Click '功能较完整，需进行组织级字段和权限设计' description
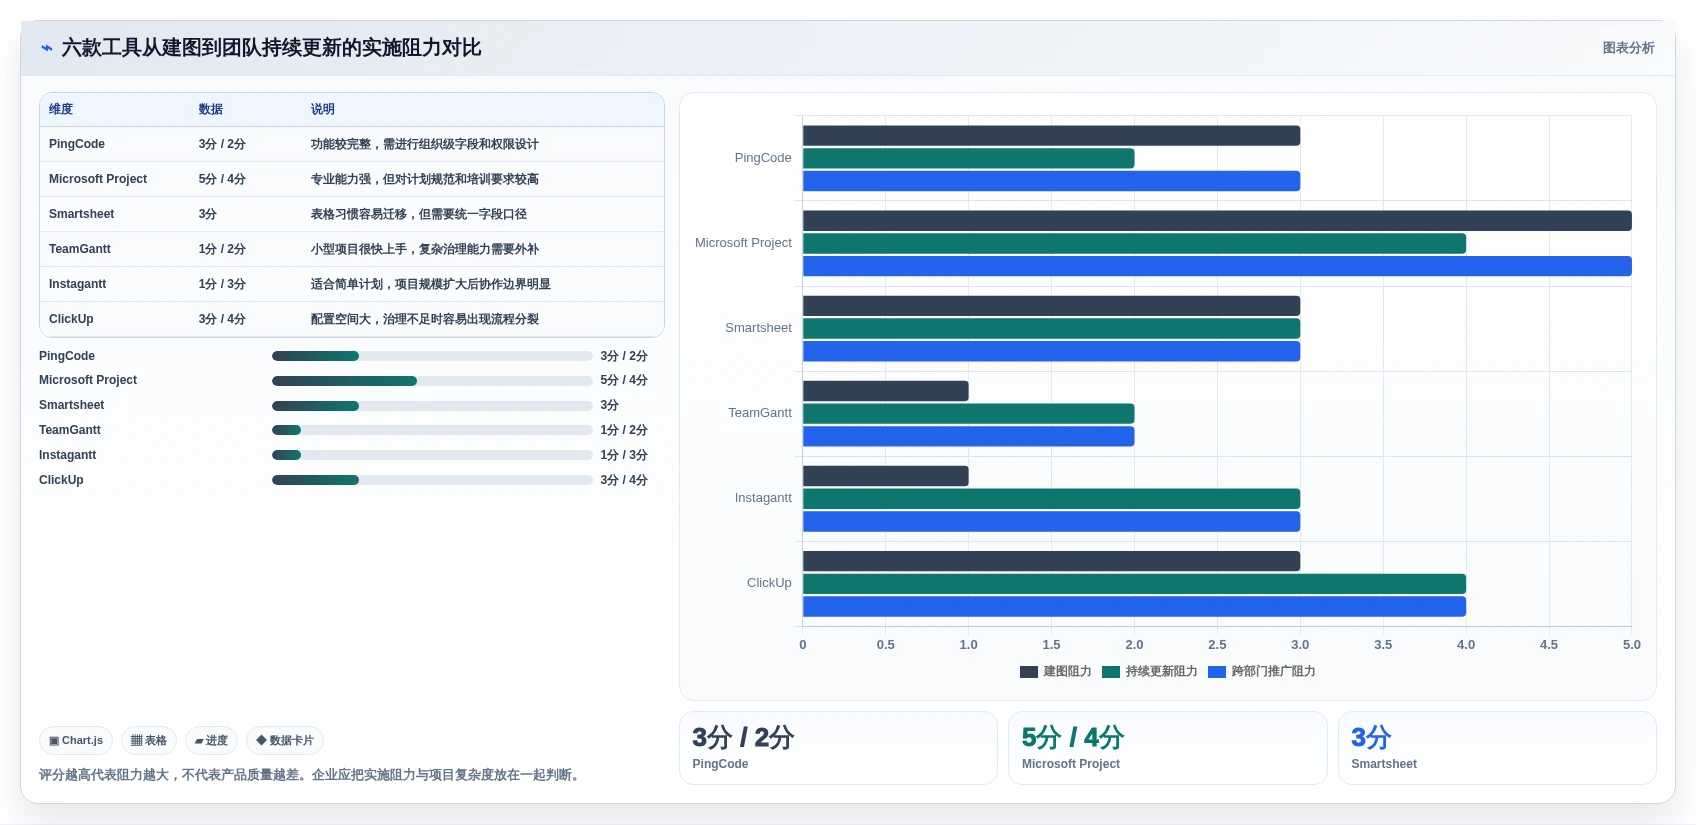 pyautogui.click(x=425, y=144)
